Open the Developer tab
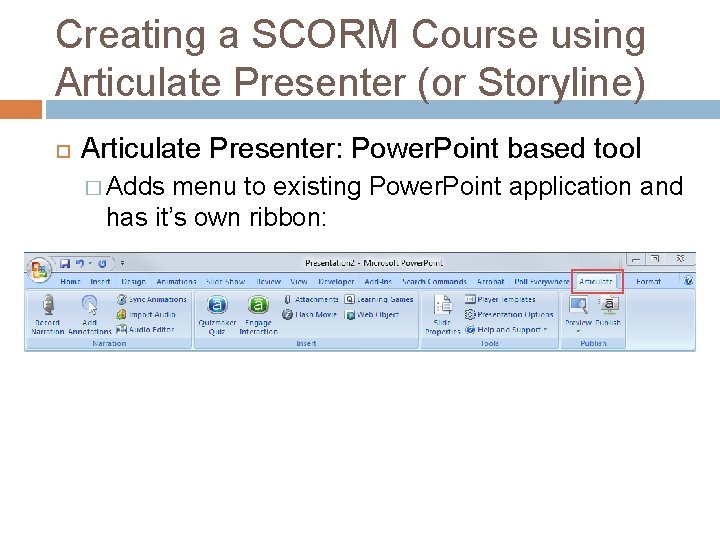720x540 pixels. [336, 281]
